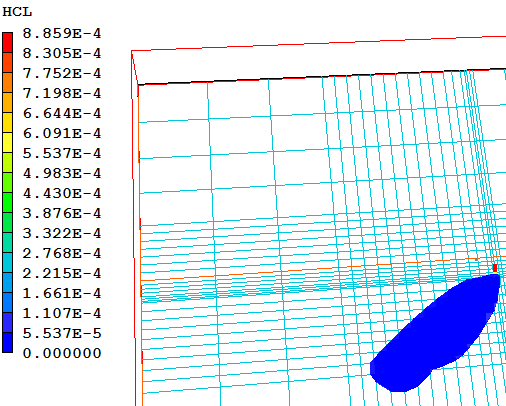
Task: Click the 5.537E-5 legend label
Action: (62, 333)
